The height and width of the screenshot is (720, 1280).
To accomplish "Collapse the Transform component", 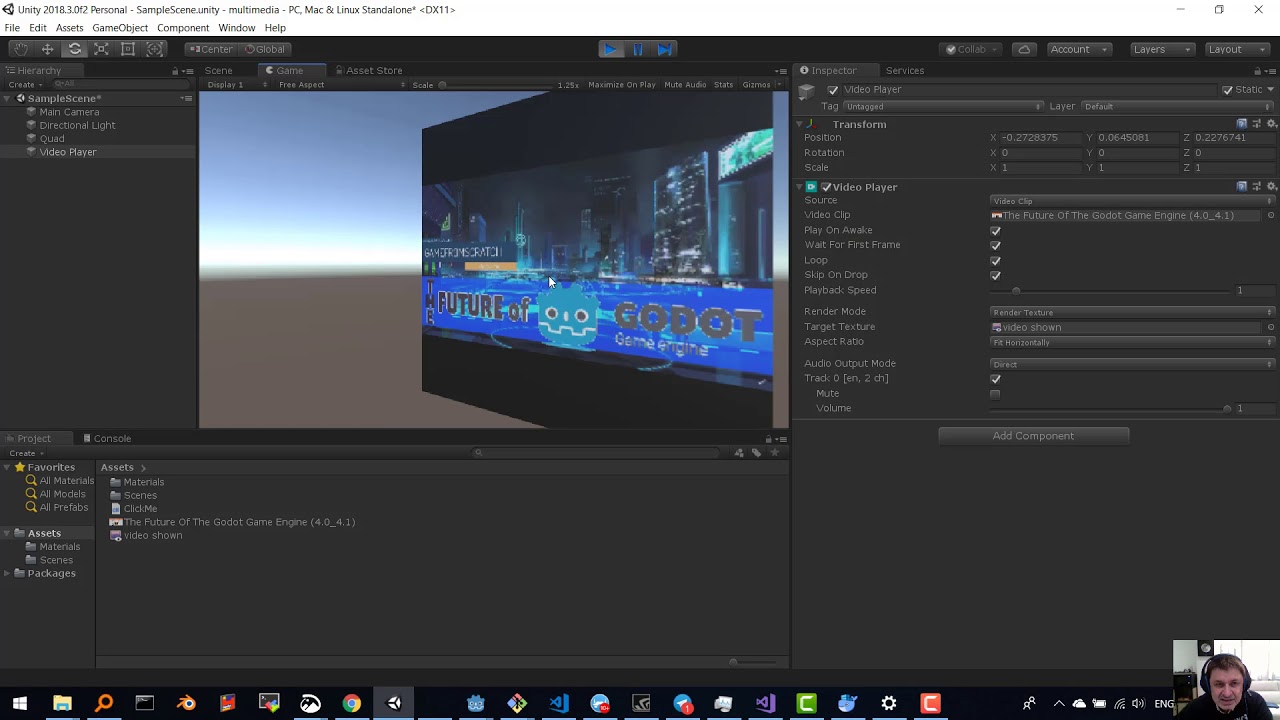I will [800, 125].
